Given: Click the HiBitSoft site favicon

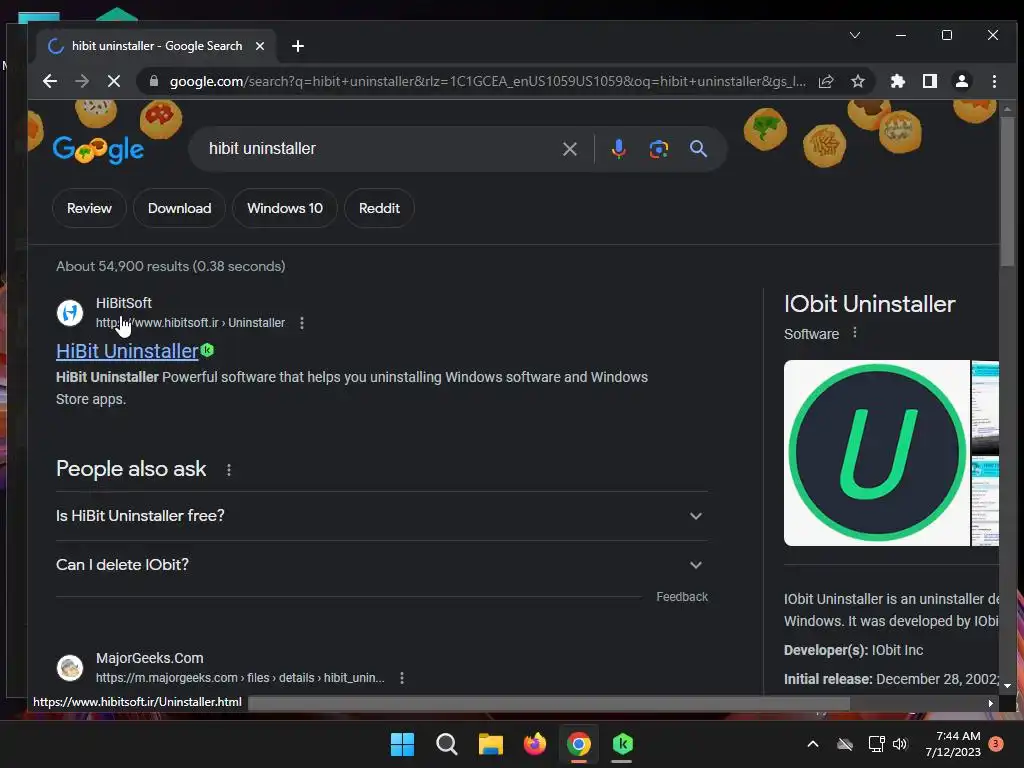Looking at the screenshot, I should click(70, 313).
